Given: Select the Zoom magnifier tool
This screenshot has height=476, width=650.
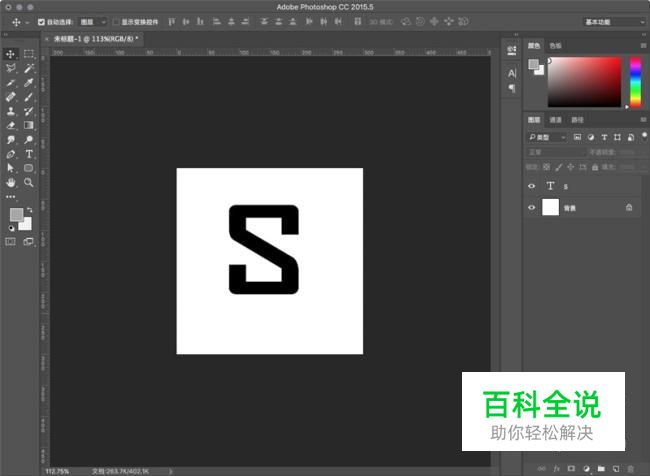Looking at the screenshot, I should pos(29,182).
